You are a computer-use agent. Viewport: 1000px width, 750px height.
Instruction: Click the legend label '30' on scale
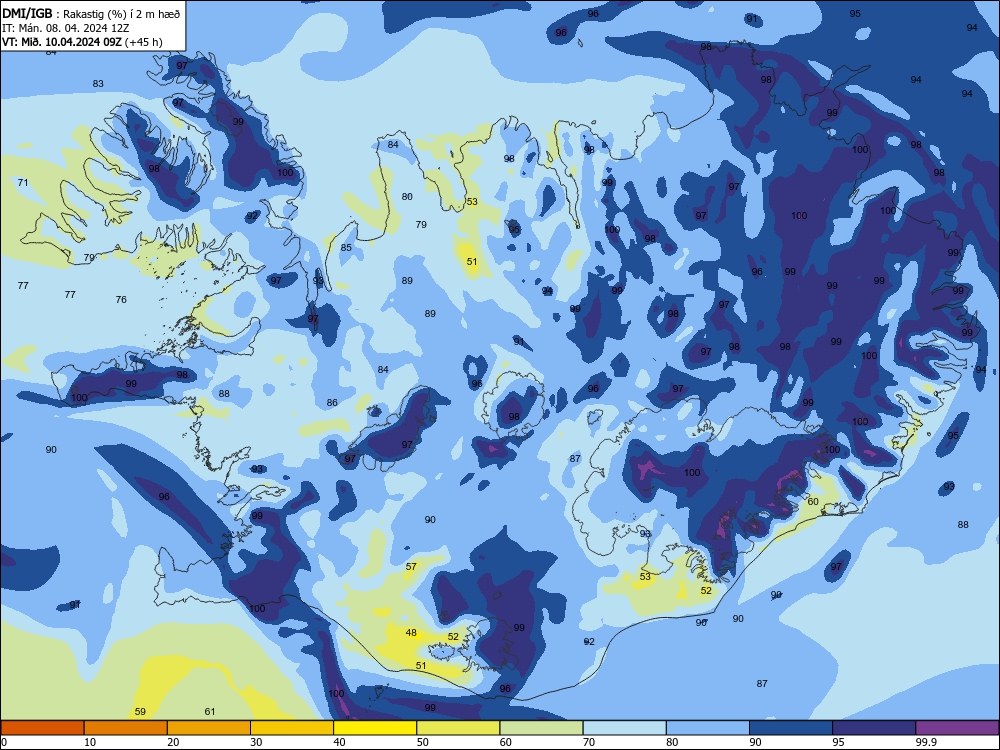[x=256, y=742]
